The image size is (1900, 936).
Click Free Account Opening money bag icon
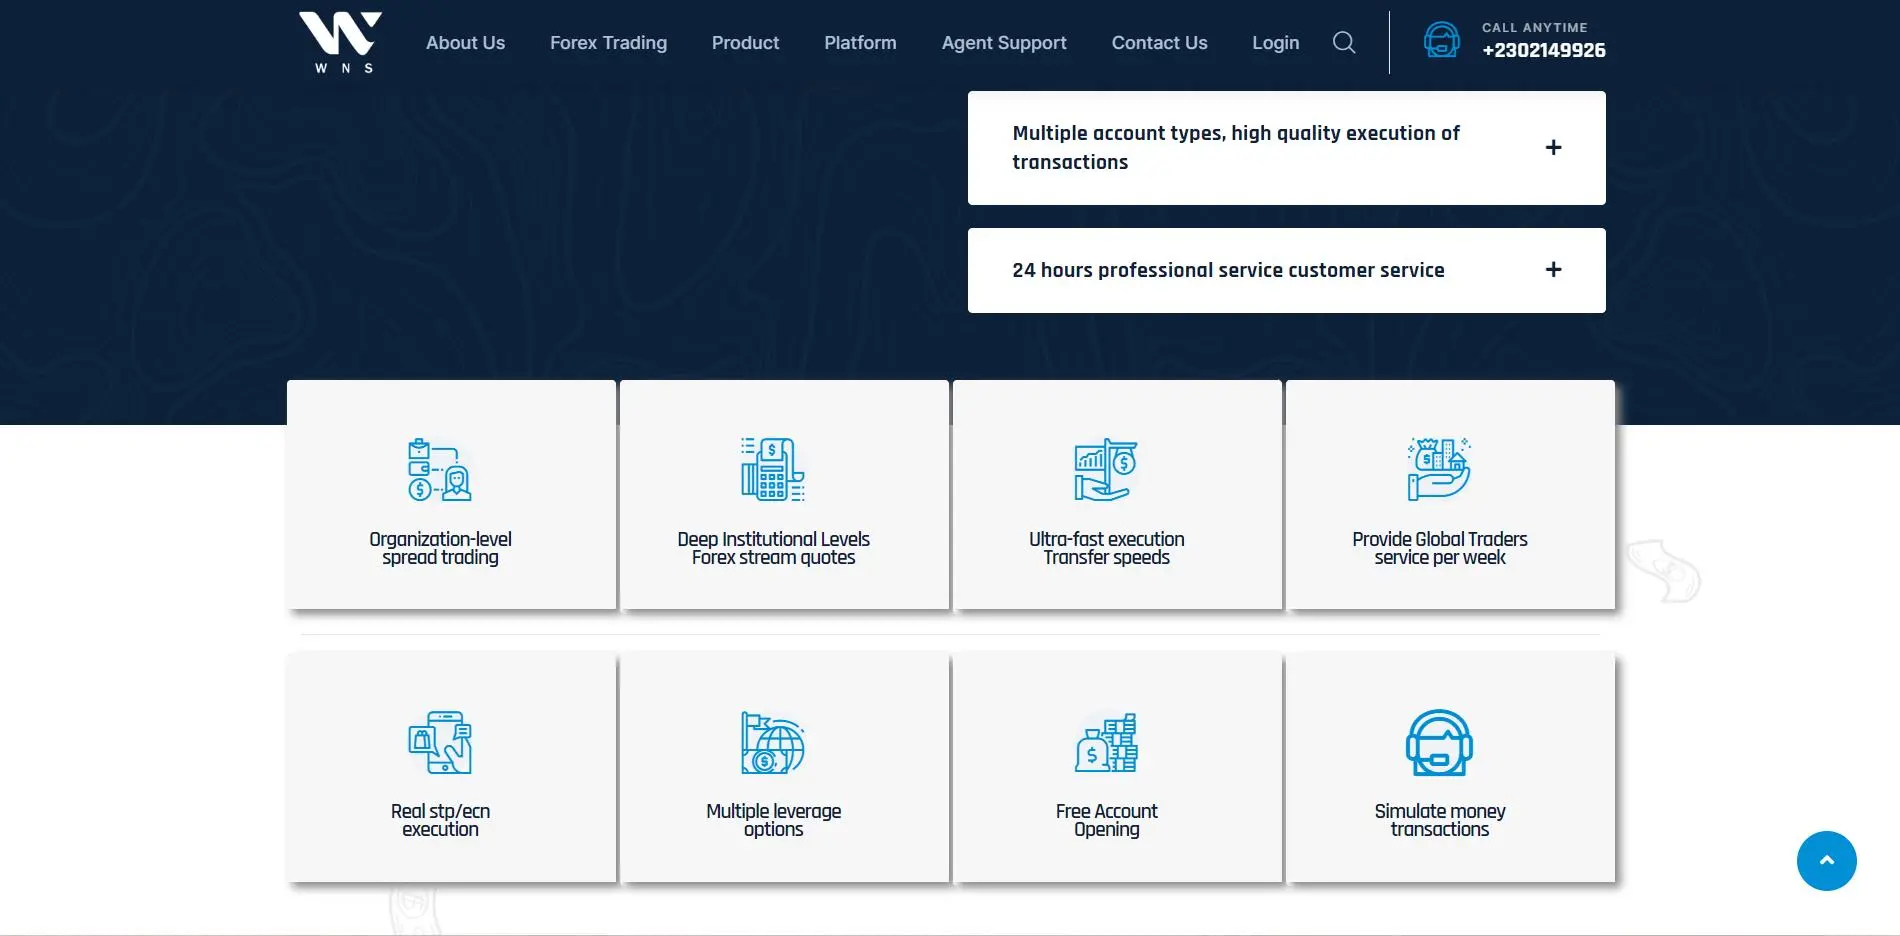(1106, 742)
